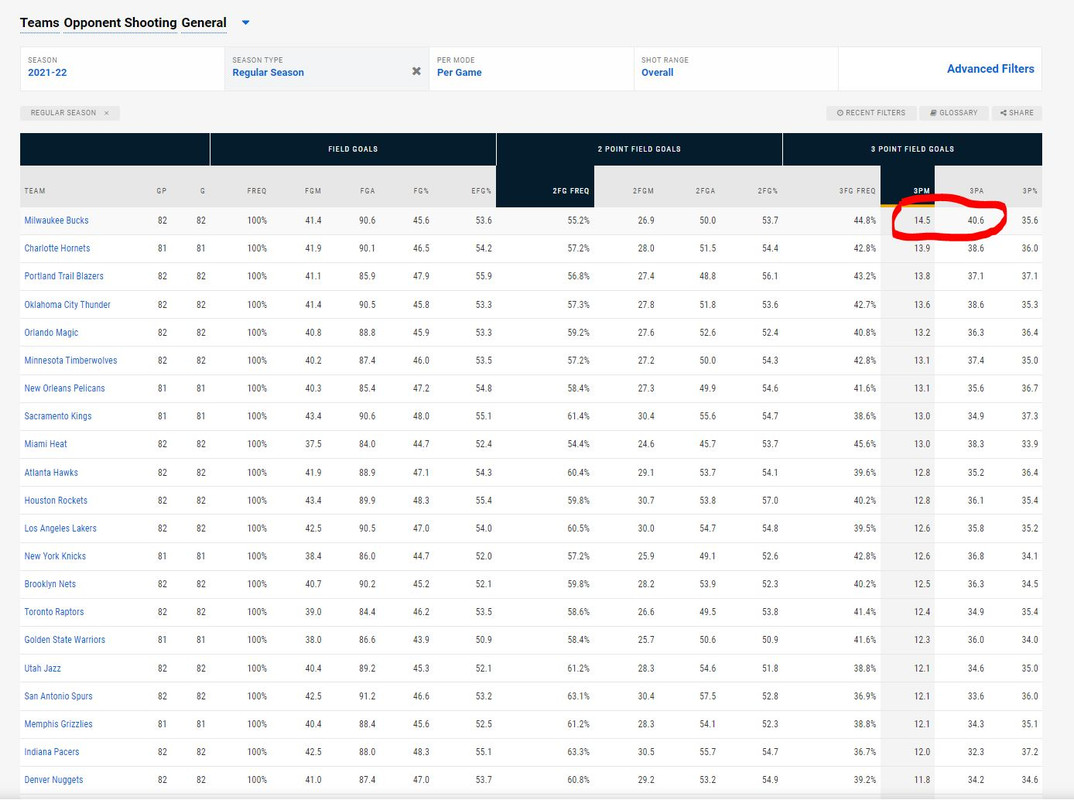
Task: Open Oklahoma City Thunder team link
Action: tap(67, 305)
